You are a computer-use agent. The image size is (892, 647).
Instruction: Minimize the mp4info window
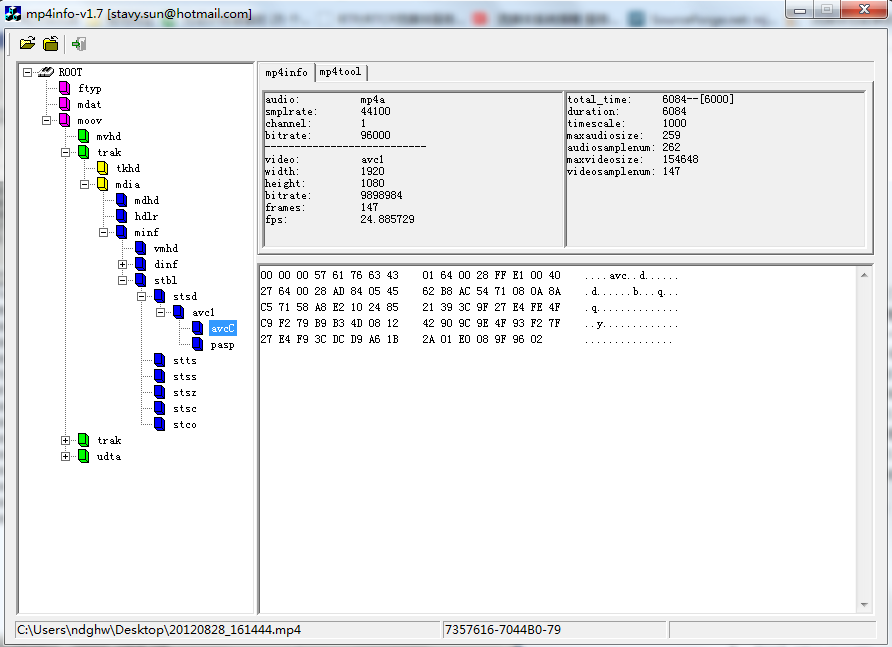[800, 10]
